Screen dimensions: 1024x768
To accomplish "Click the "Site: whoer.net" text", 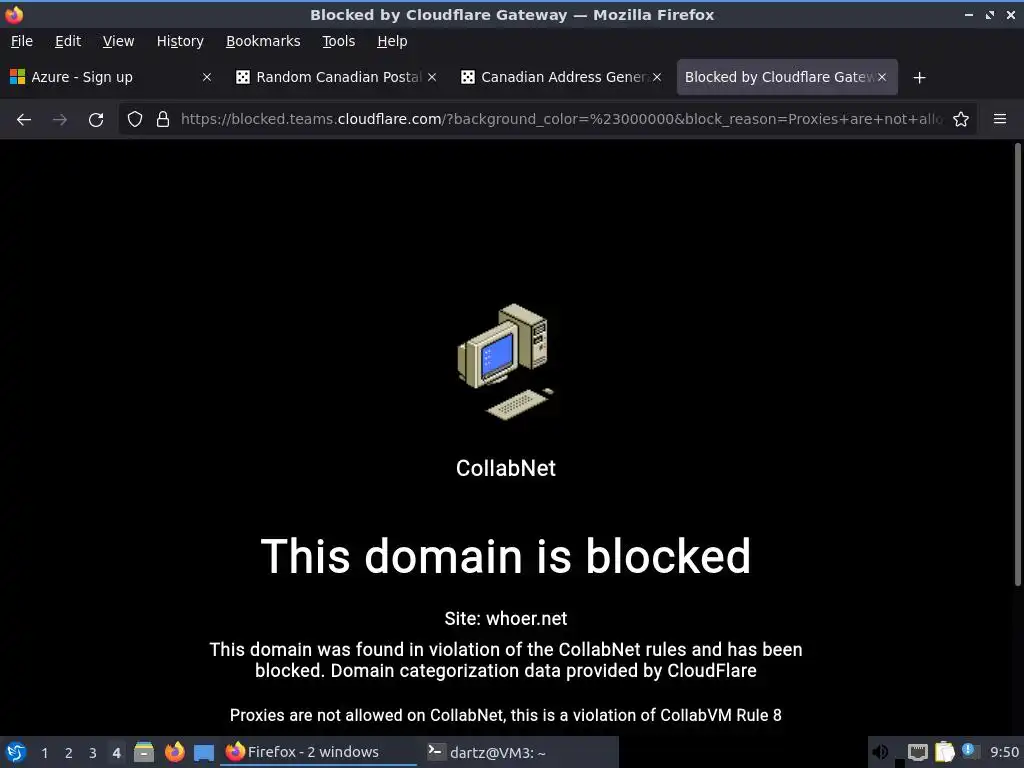I will click(505, 618).
